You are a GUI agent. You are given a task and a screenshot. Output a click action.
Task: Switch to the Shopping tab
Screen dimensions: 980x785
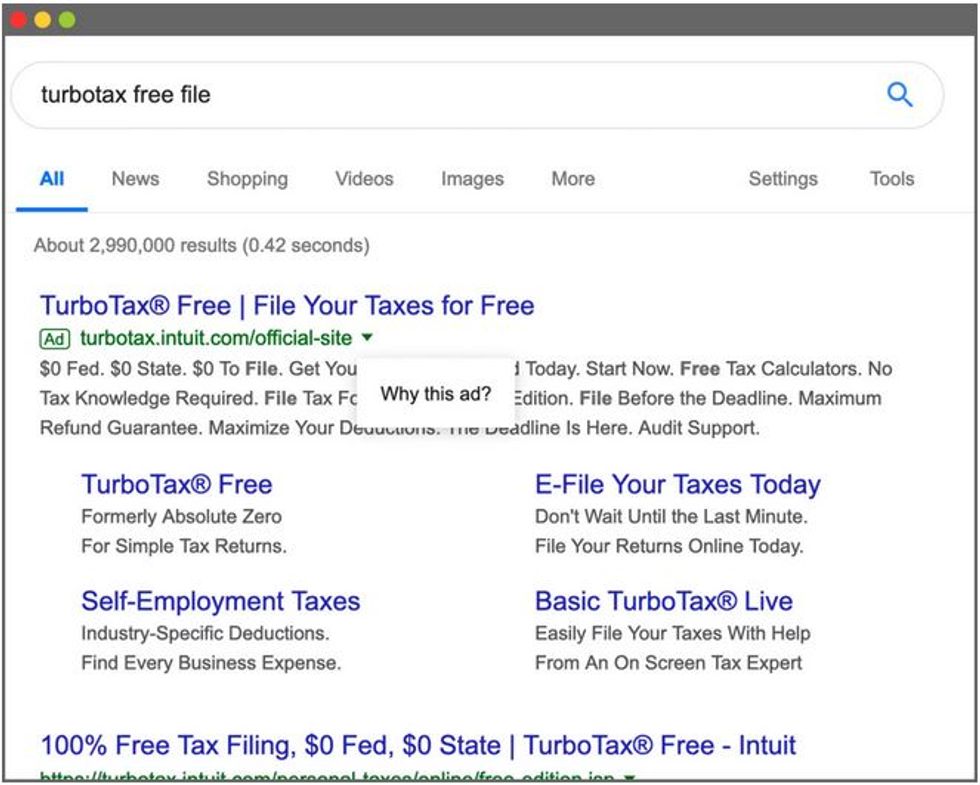pos(247,179)
